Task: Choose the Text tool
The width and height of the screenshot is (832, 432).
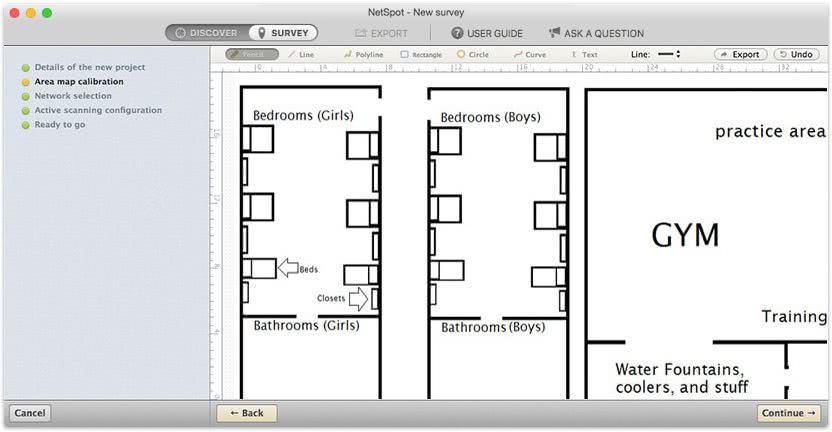Action: click(x=584, y=54)
